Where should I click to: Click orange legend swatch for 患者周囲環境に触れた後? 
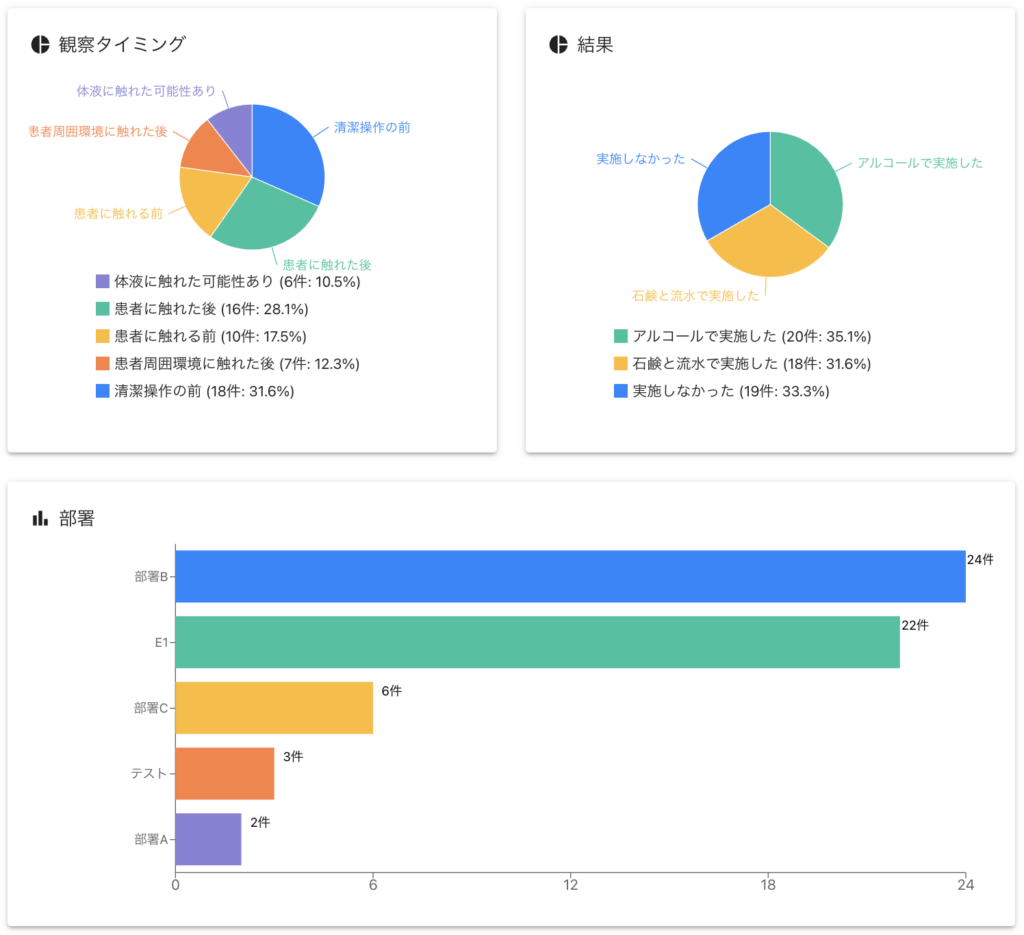click(102, 364)
